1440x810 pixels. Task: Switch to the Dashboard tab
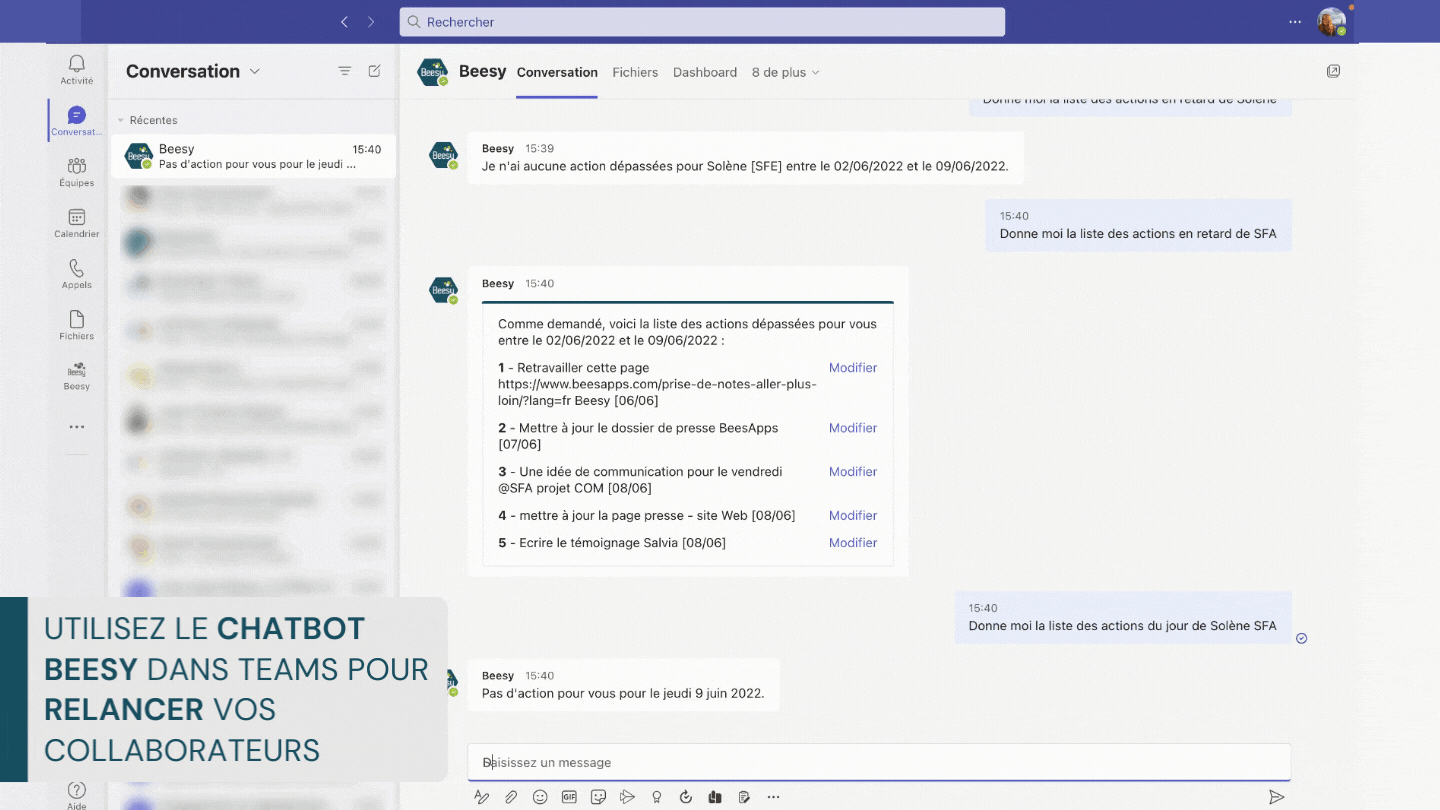pyautogui.click(x=705, y=72)
